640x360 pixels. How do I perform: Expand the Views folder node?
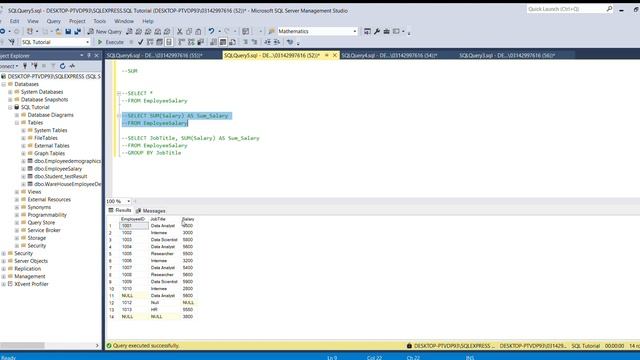pos(17,192)
